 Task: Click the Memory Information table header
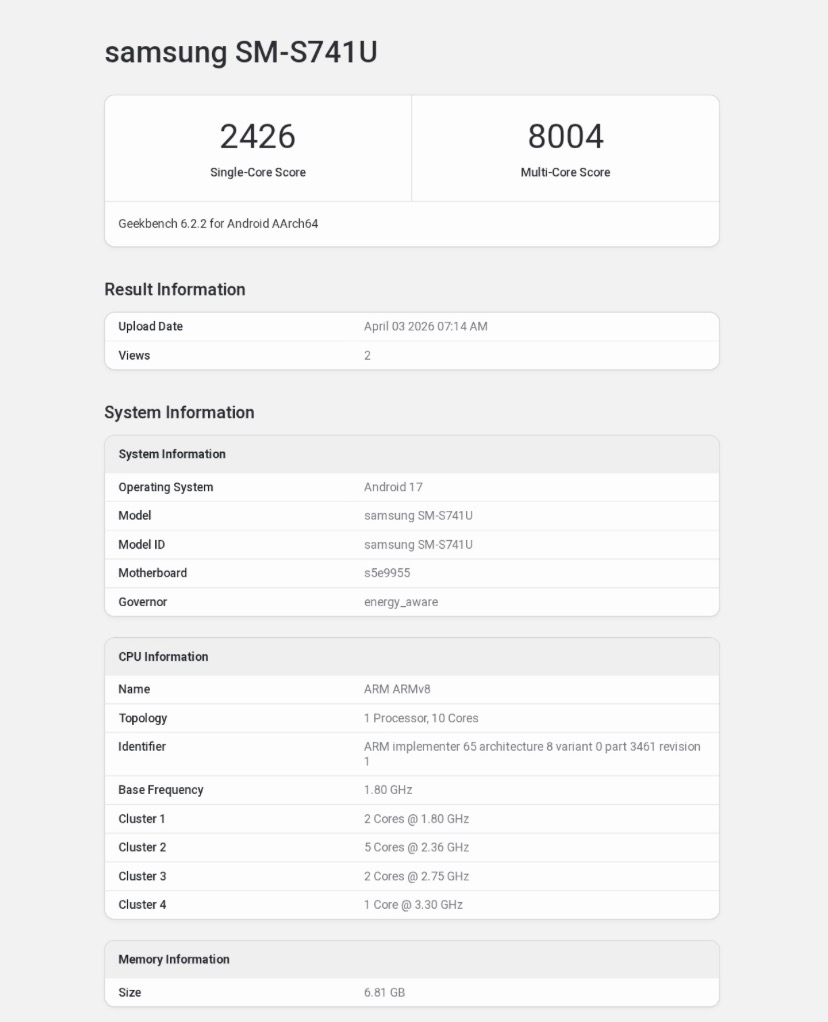click(x=174, y=960)
